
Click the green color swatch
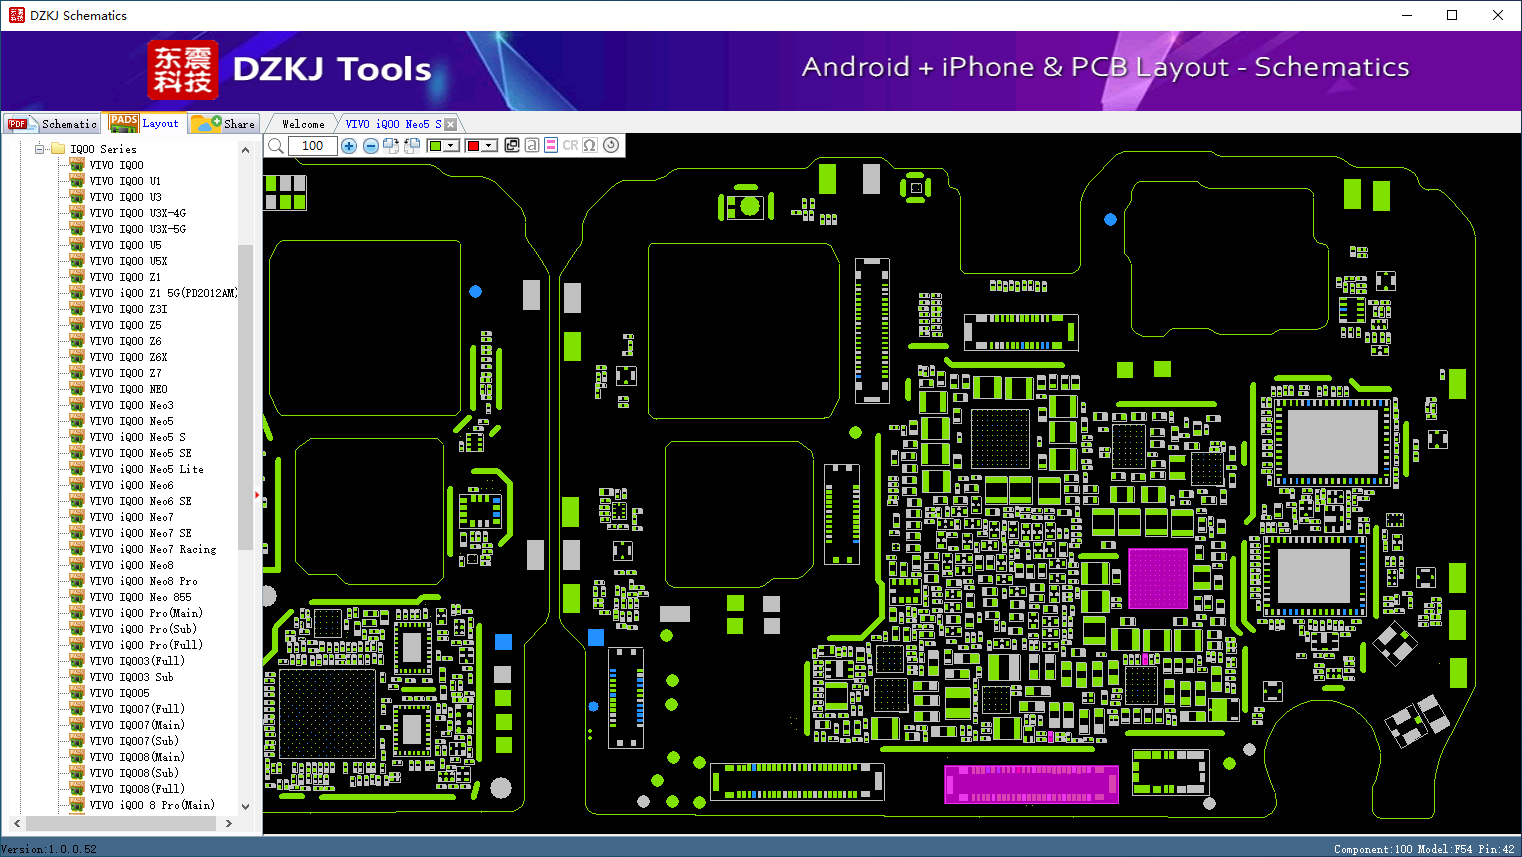435,146
